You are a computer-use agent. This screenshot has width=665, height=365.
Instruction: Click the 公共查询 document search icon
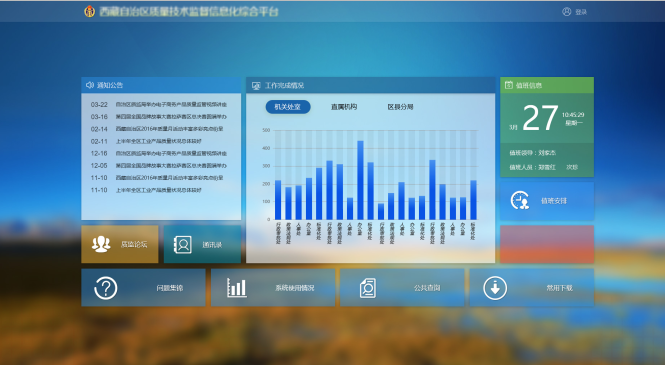coord(368,288)
